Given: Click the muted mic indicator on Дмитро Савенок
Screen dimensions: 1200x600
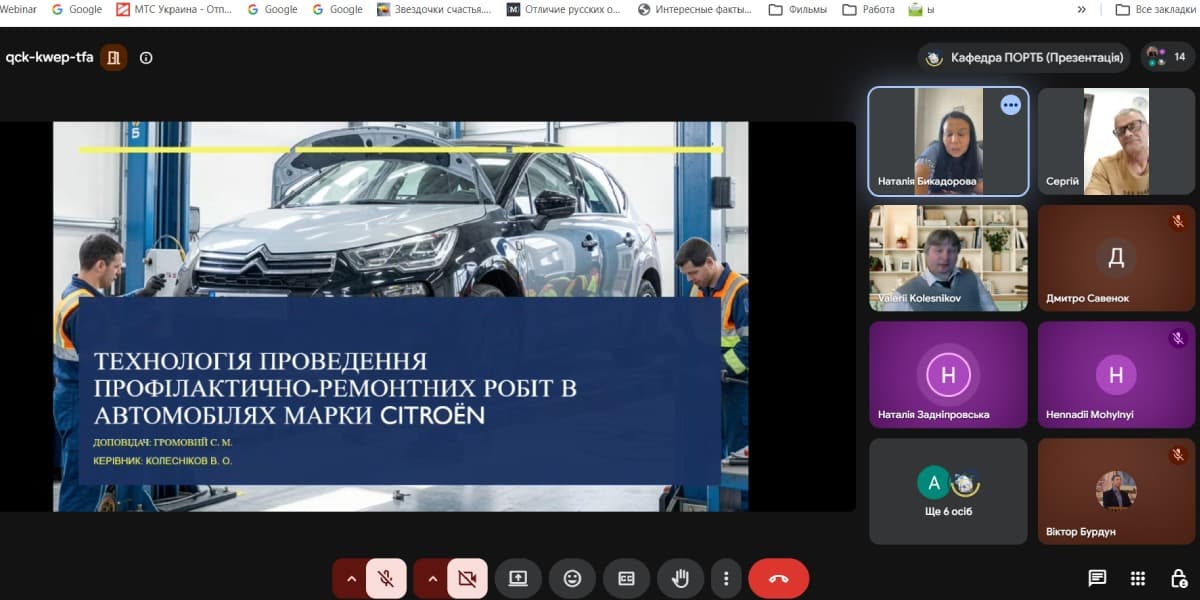Looking at the screenshot, I should tap(1178, 222).
